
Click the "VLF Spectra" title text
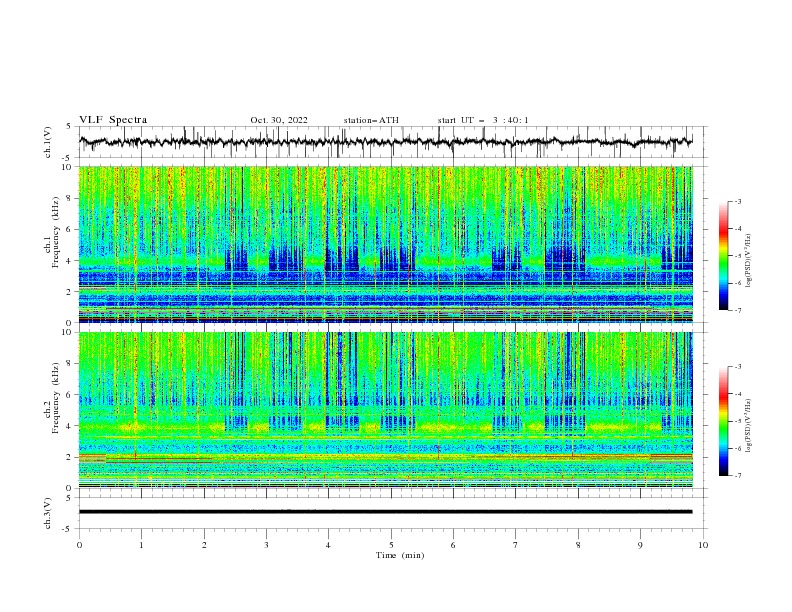[113, 120]
